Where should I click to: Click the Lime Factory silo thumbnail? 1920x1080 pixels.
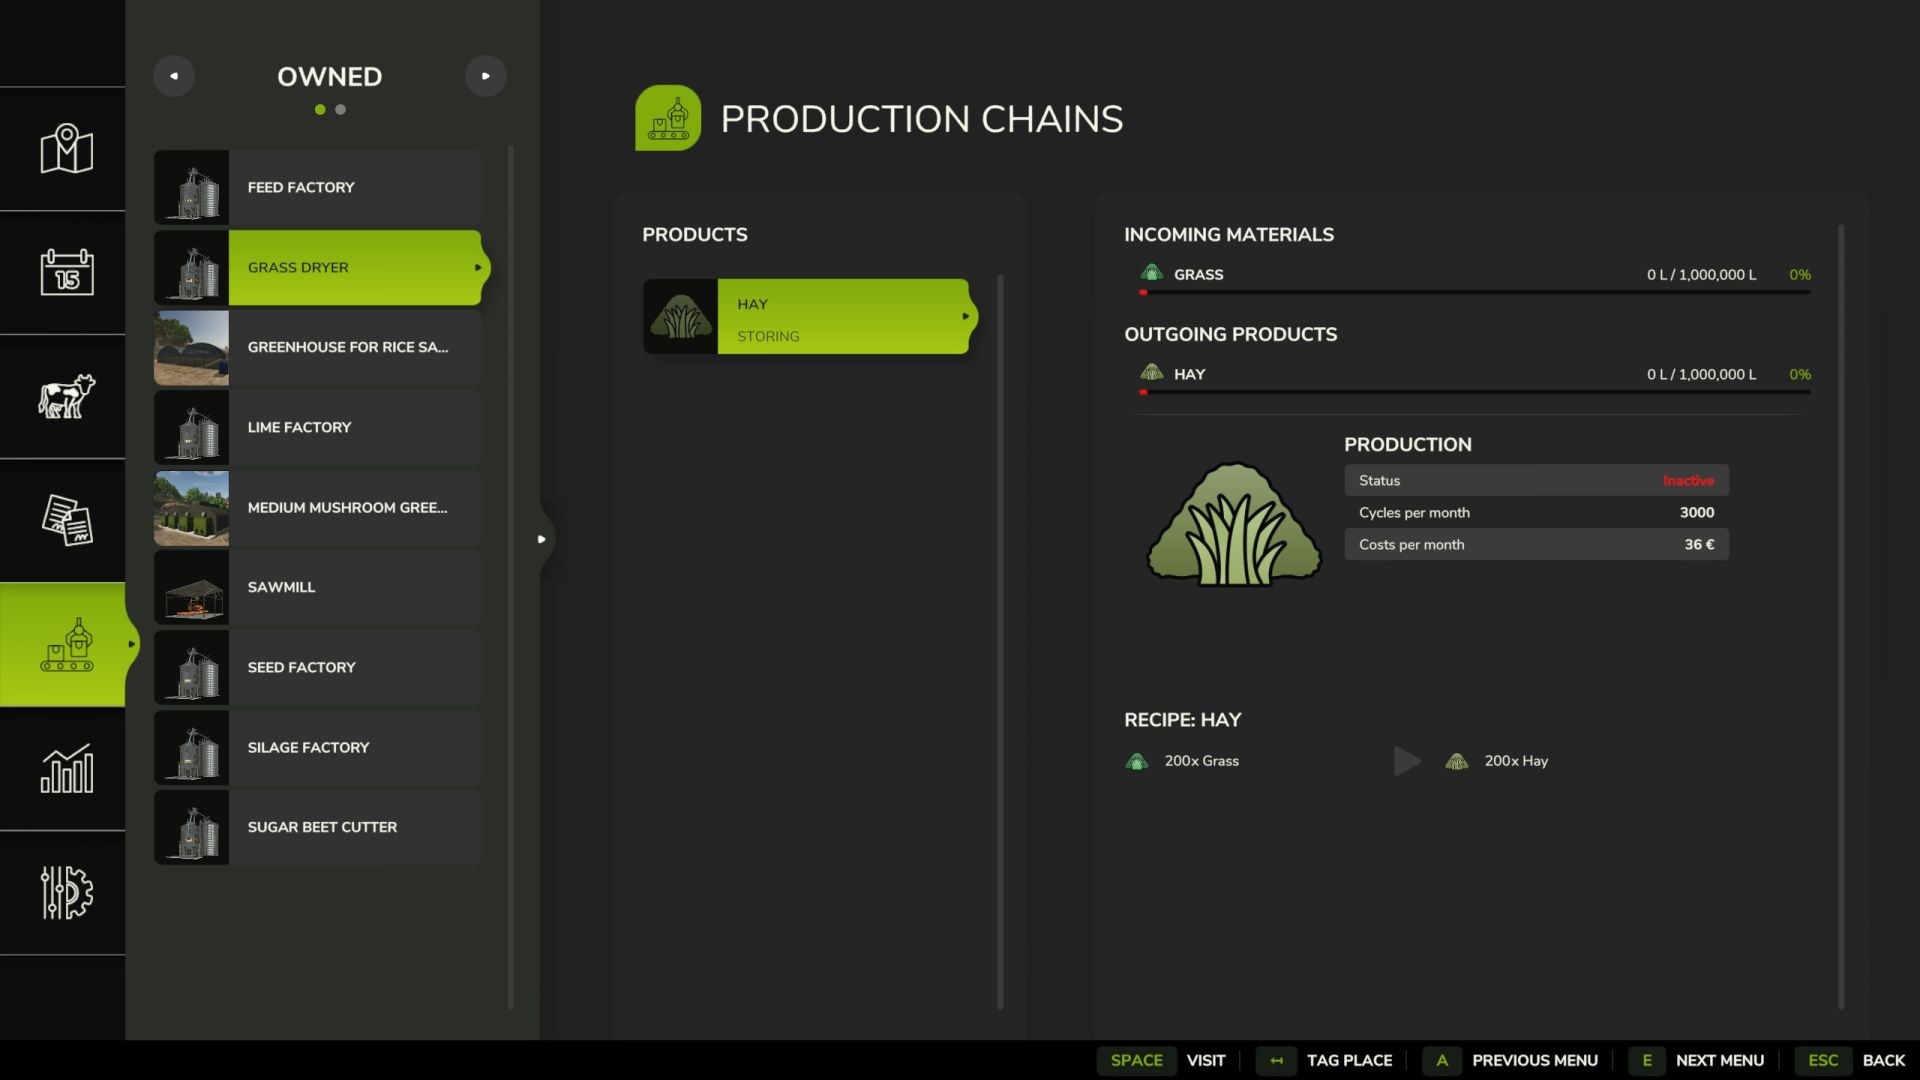point(191,428)
